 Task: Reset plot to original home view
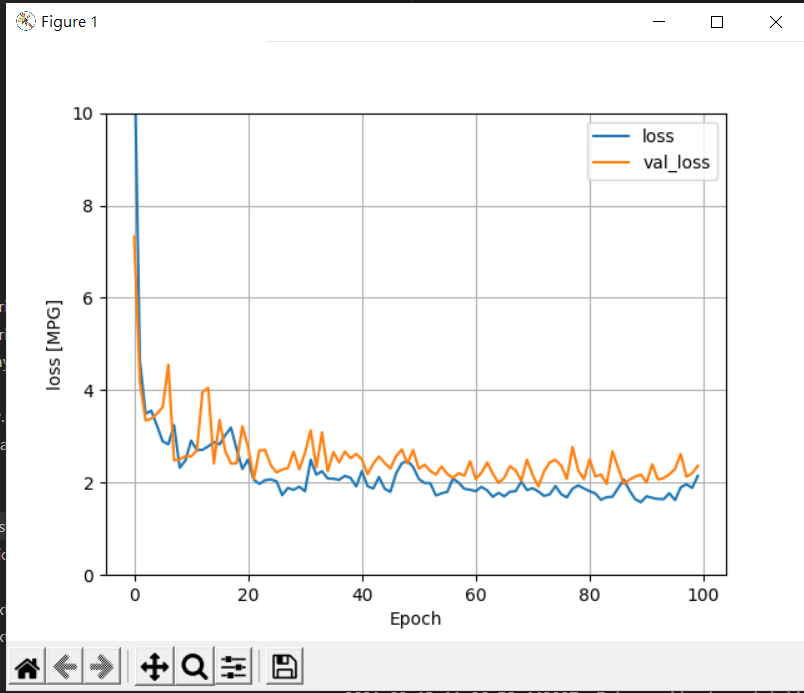coord(27,666)
